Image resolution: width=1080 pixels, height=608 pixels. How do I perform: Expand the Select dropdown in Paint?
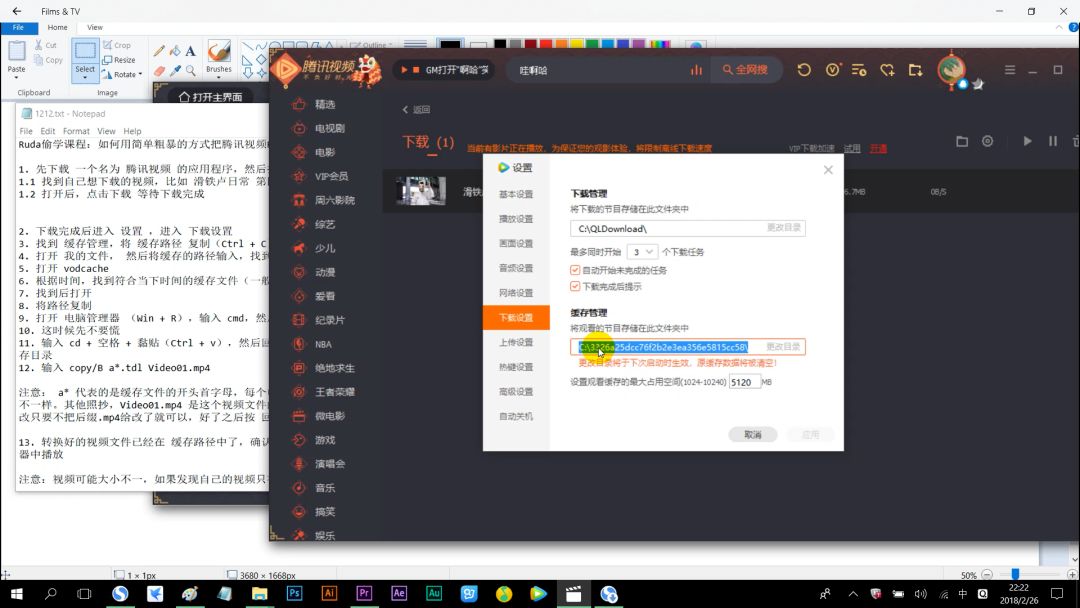point(85,77)
